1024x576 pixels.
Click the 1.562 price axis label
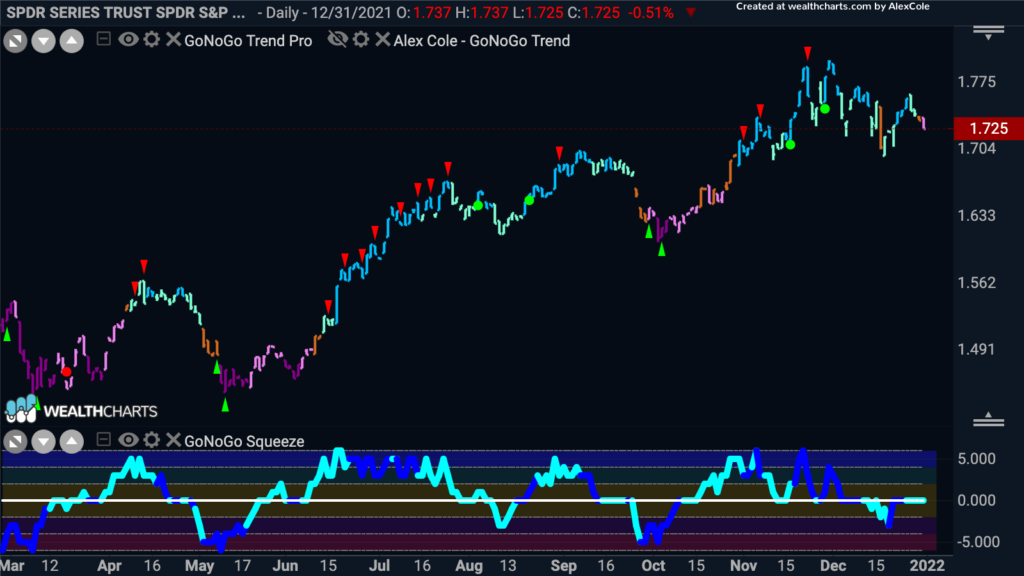(x=977, y=283)
